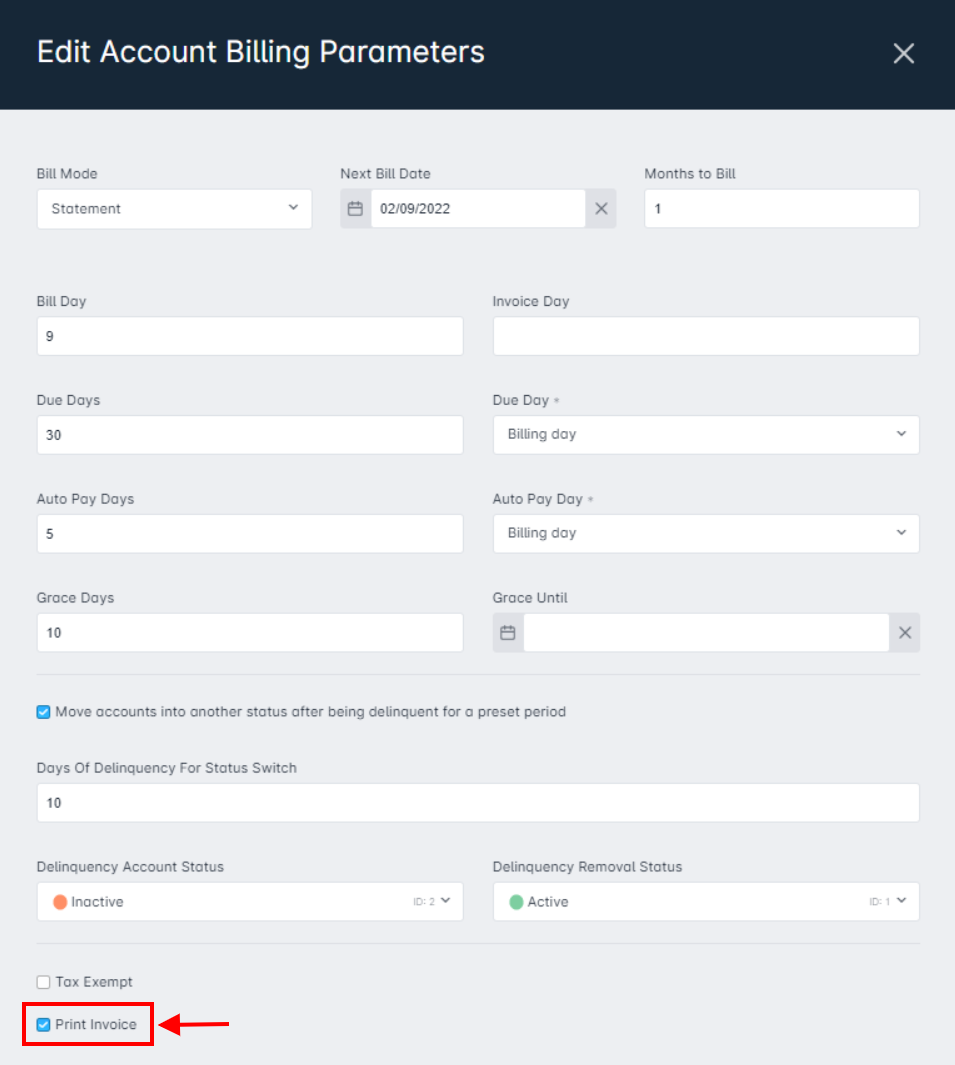This screenshot has width=955, height=1065.
Task: Clear the Grace Until date
Action: pyautogui.click(x=905, y=632)
